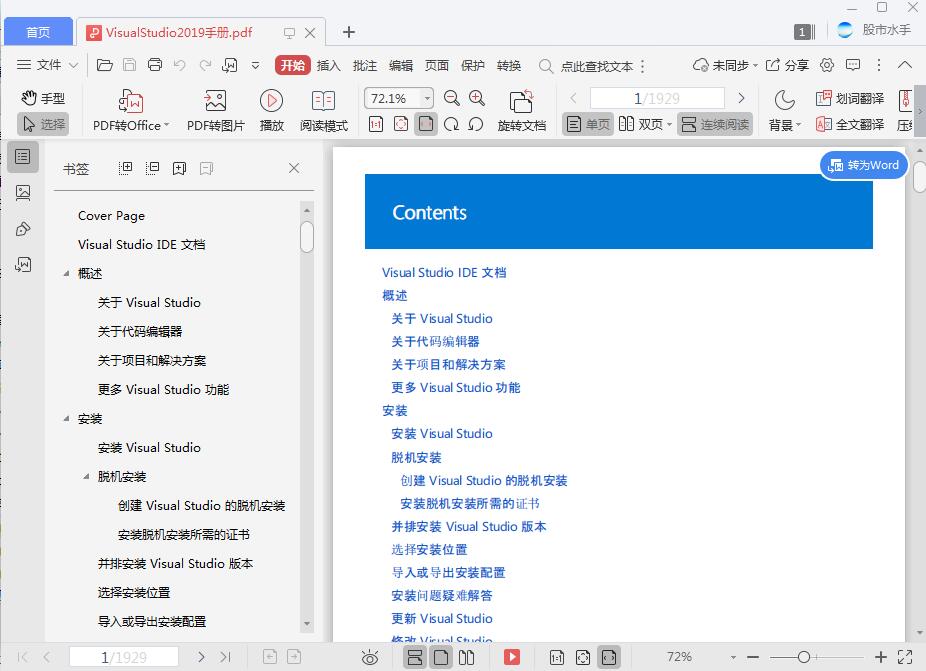Viewport: 926px width, 671px height.
Task: Open the 划词翻译 word translation tool
Action: (850, 98)
